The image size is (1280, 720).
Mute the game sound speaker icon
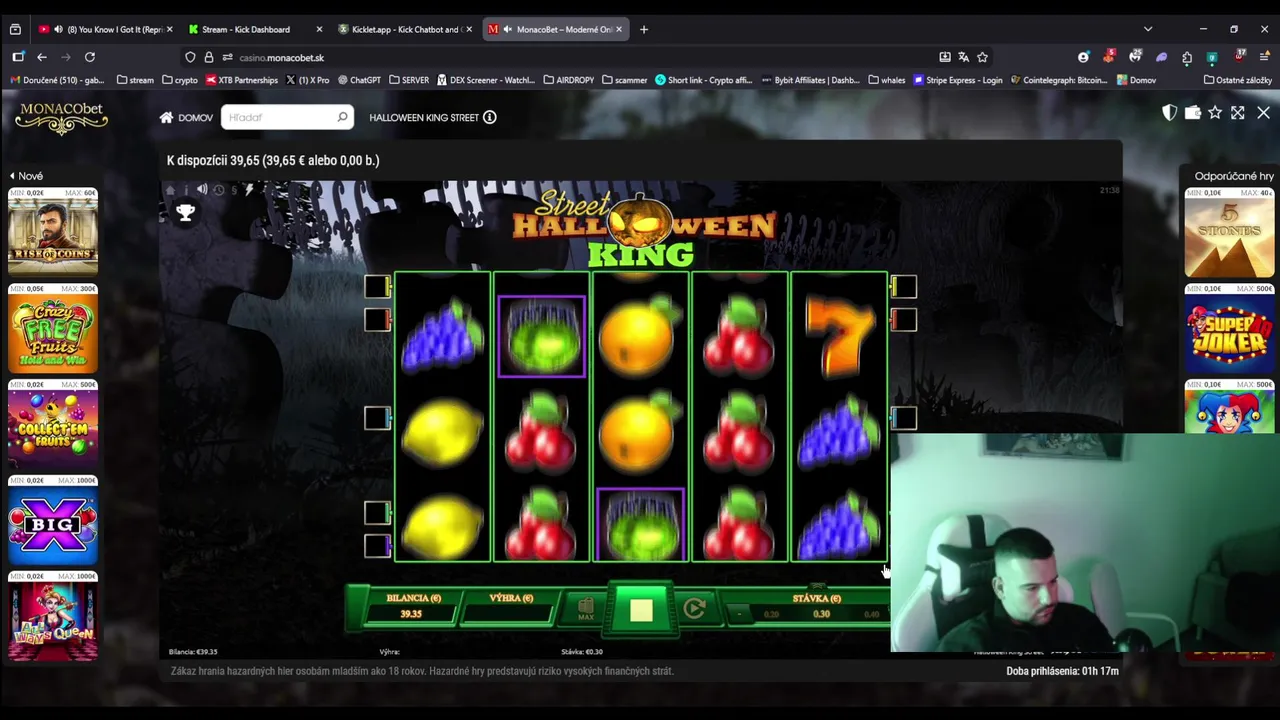202,190
